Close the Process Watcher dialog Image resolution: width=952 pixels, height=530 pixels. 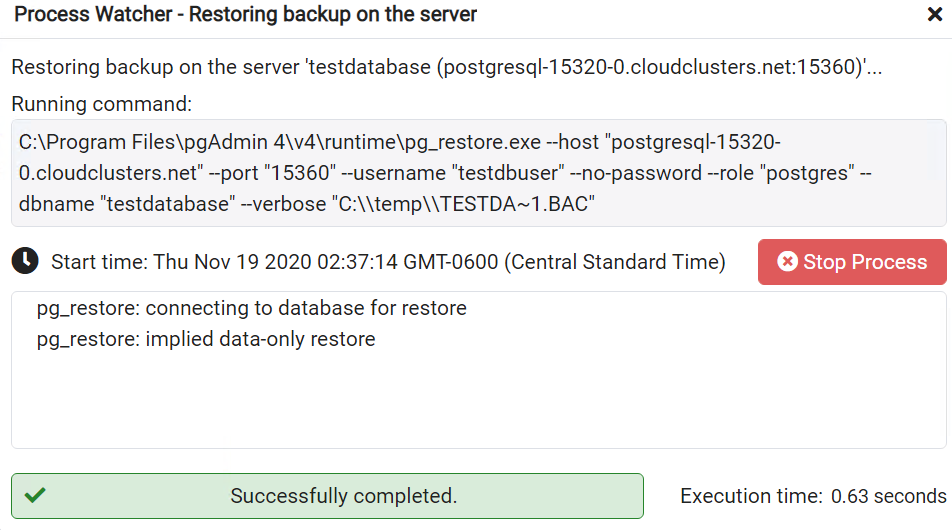click(933, 15)
